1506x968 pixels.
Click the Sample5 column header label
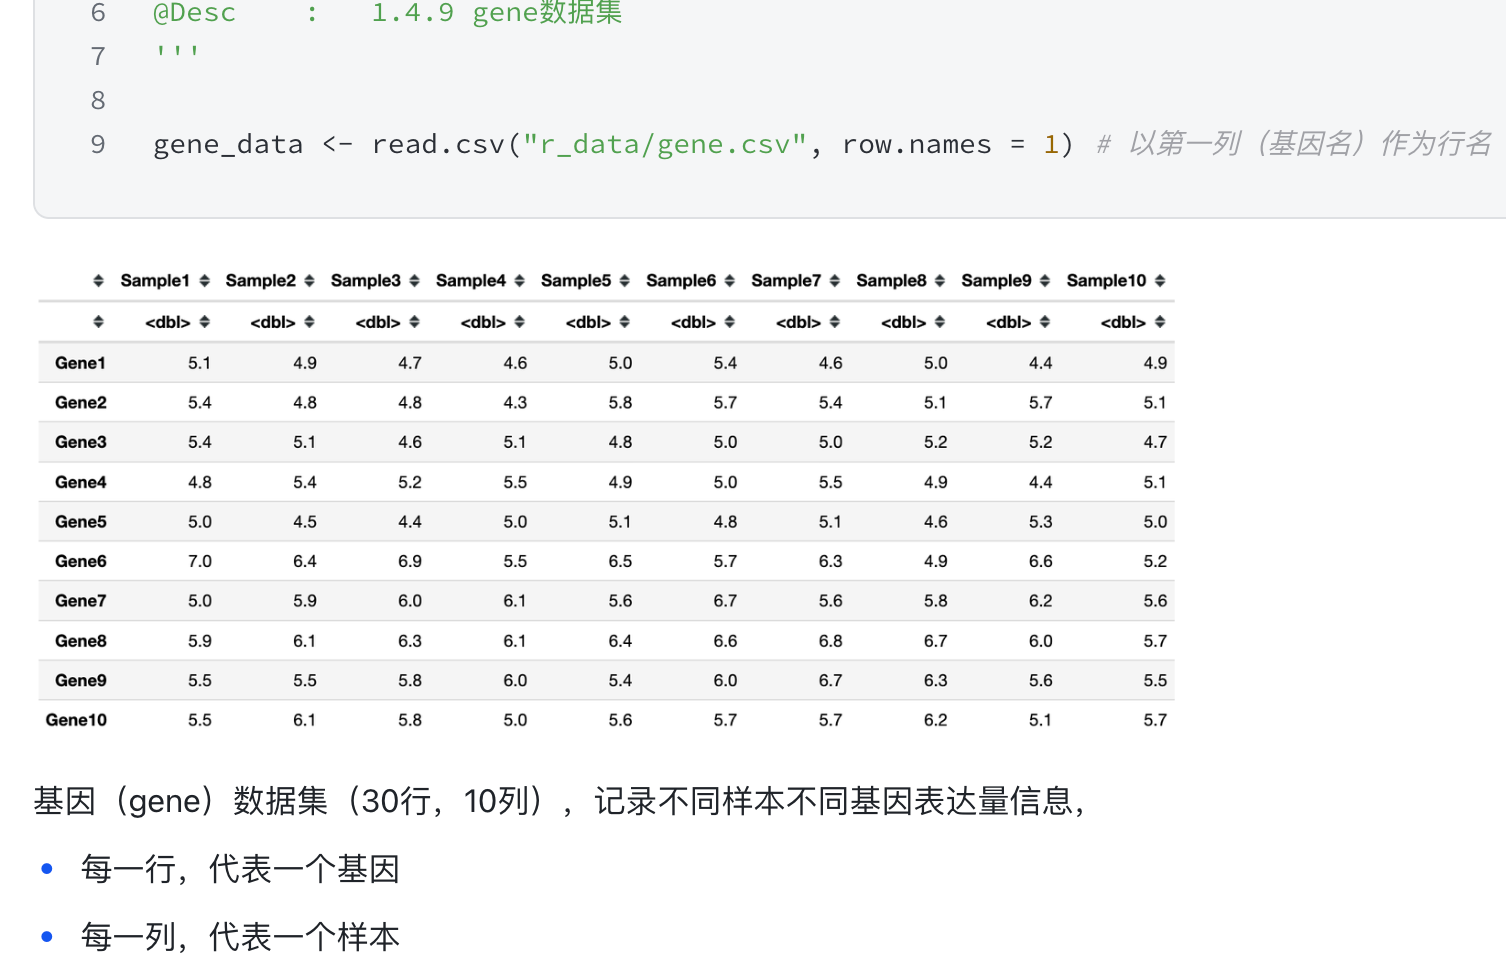(576, 281)
